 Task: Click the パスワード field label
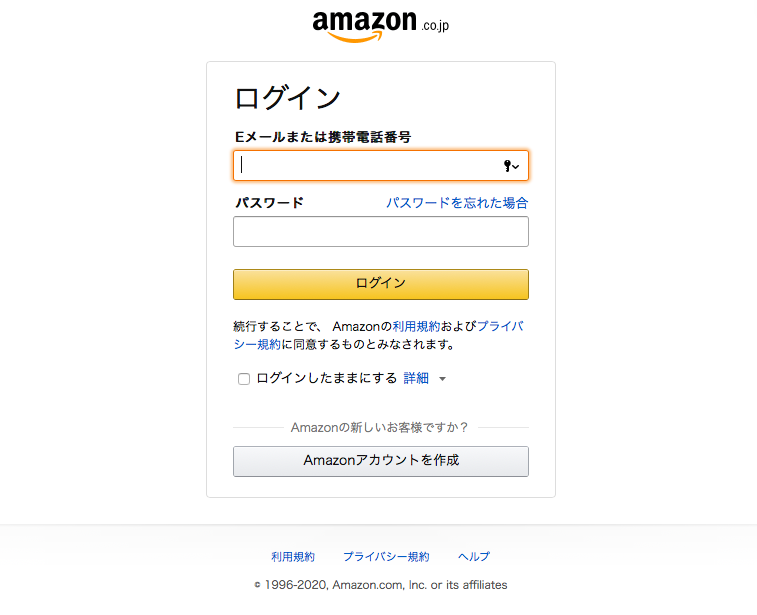[x=269, y=203]
